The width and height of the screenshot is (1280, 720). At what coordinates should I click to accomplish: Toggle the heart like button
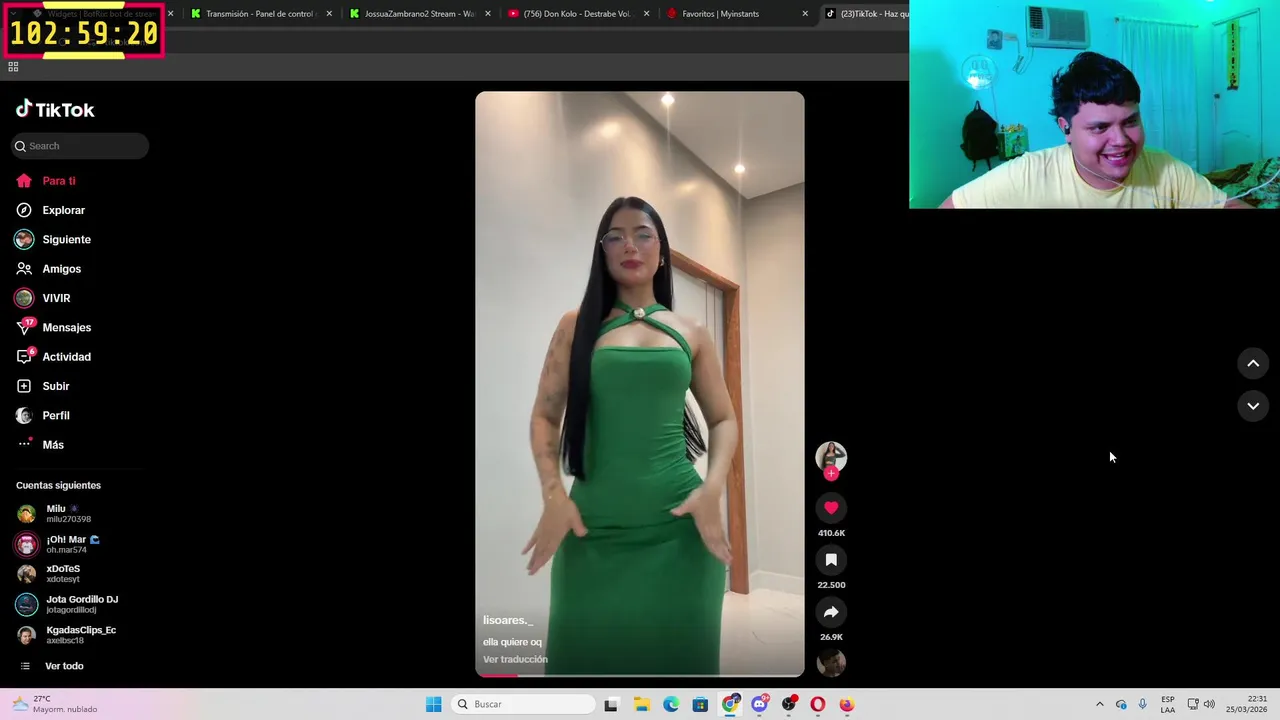pos(831,508)
